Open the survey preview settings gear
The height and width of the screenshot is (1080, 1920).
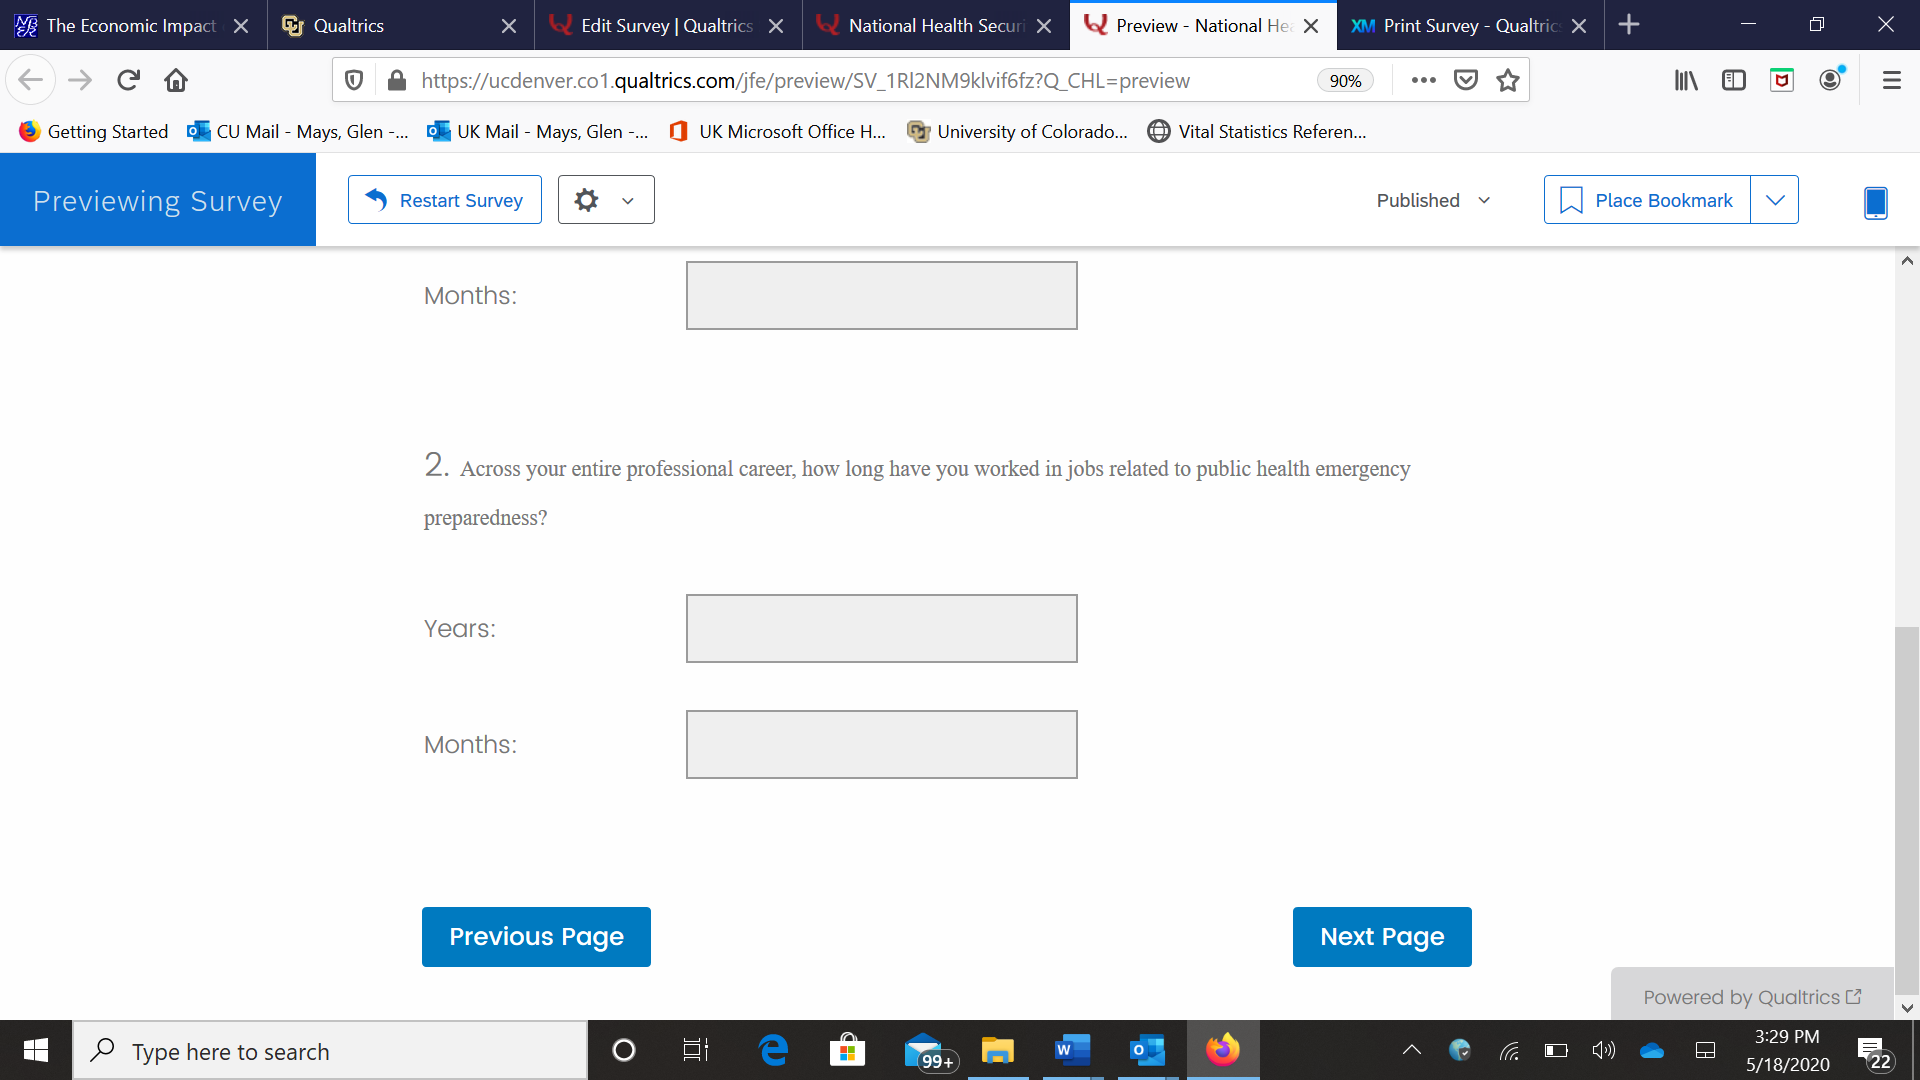coord(605,200)
